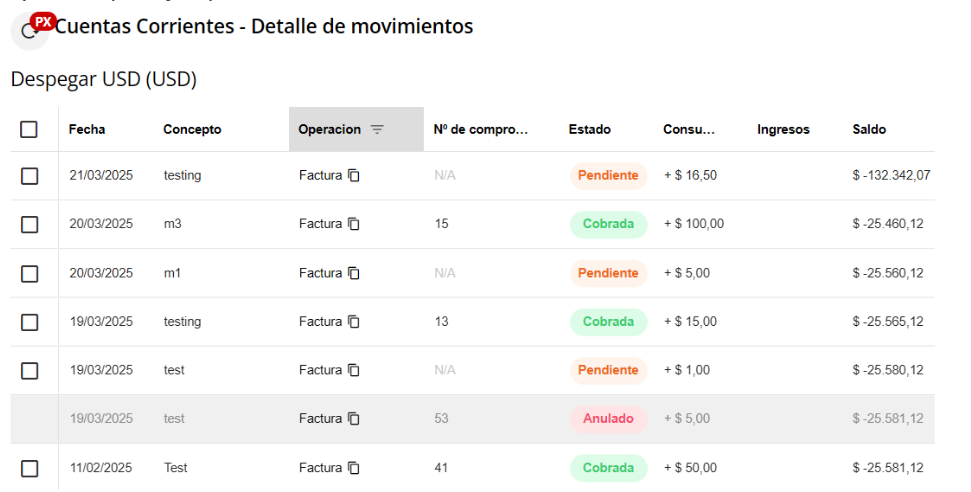Click the Cobrada status badge for m3

pyautogui.click(x=608, y=224)
